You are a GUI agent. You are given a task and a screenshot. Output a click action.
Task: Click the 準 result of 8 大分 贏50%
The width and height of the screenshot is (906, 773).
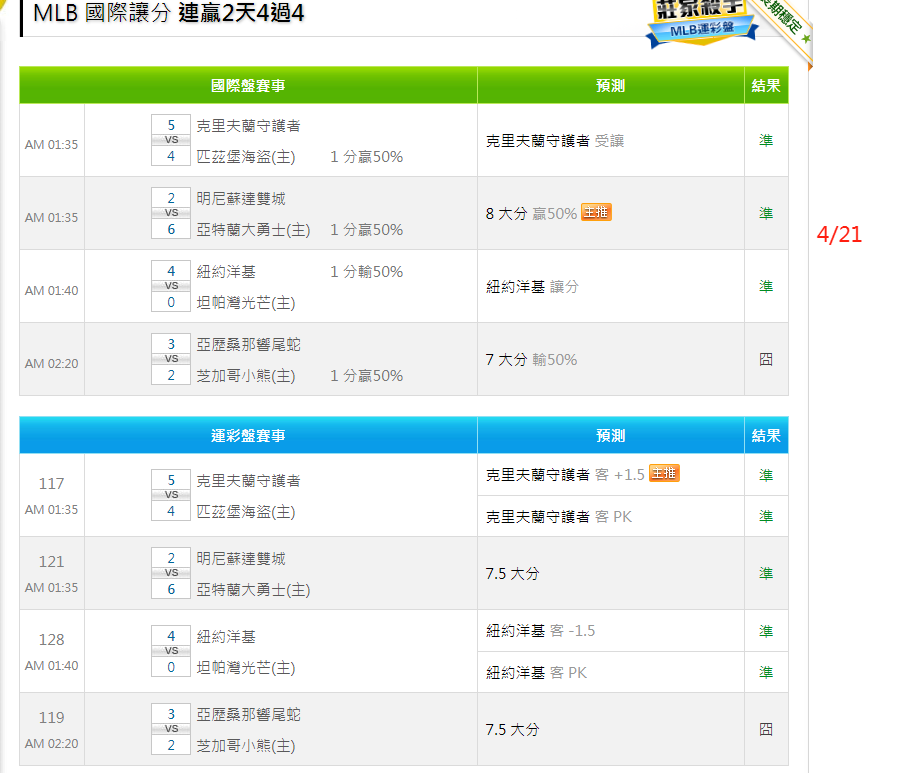pyautogui.click(x=766, y=213)
